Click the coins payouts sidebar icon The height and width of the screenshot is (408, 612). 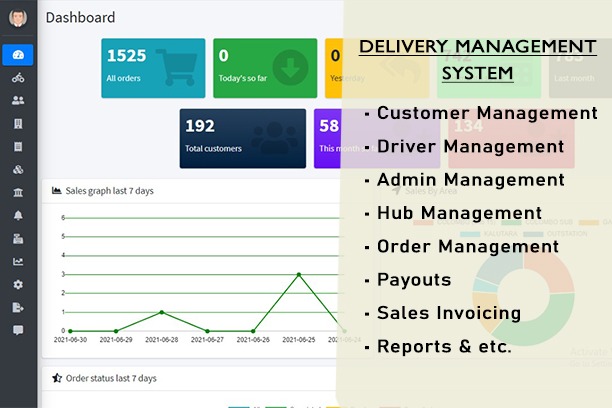[x=18, y=169]
